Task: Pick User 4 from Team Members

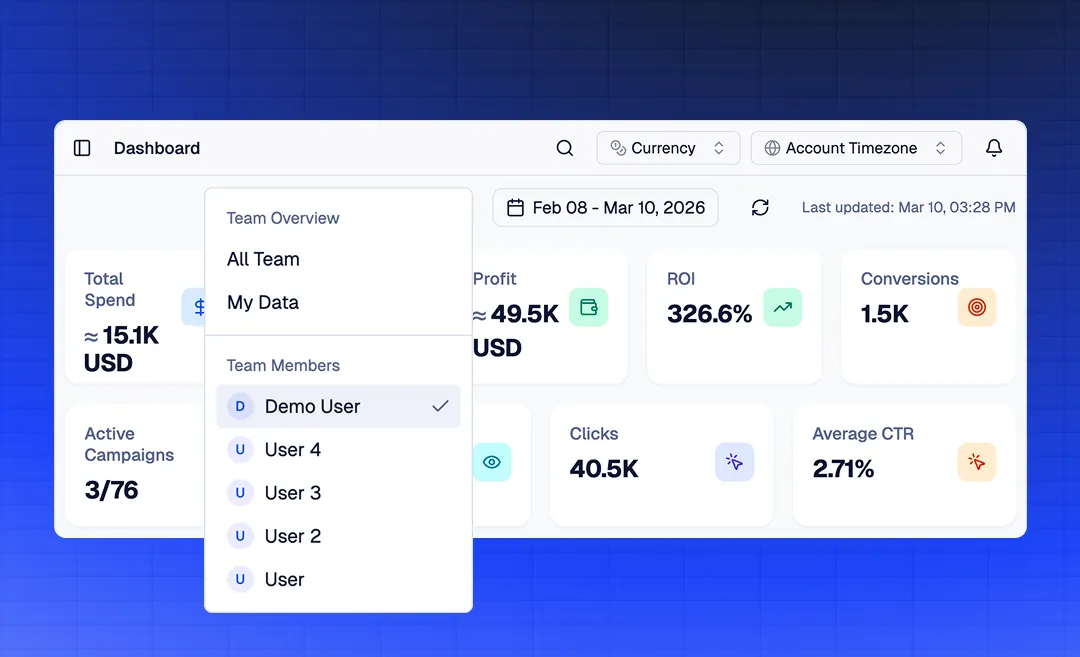Action: (x=293, y=449)
